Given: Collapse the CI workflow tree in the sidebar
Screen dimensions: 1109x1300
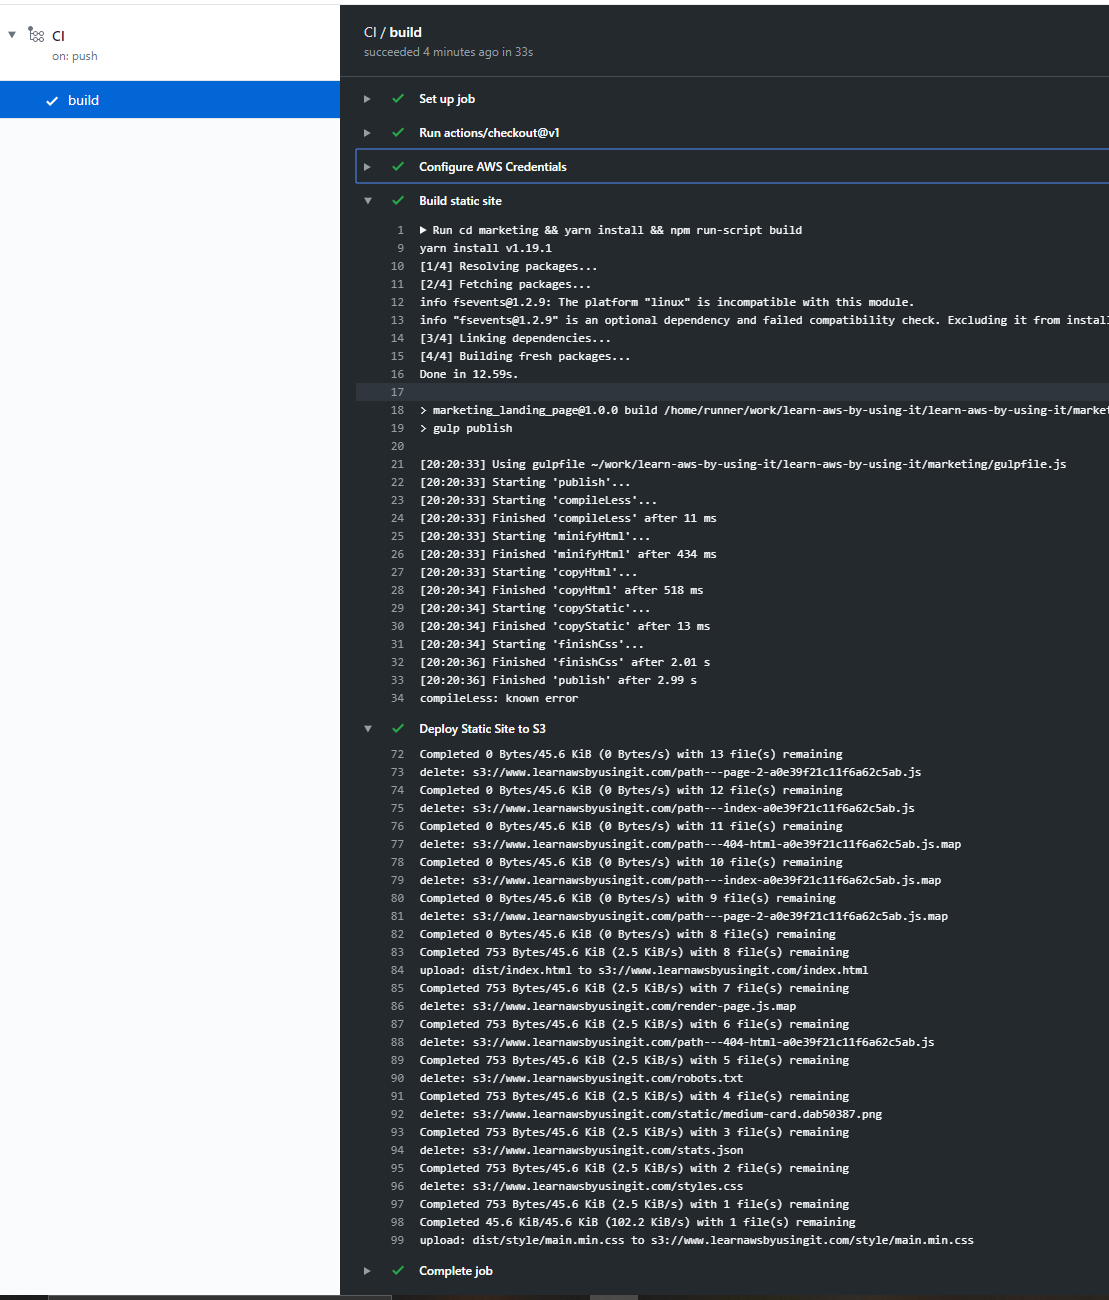Looking at the screenshot, I should click(x=11, y=32).
